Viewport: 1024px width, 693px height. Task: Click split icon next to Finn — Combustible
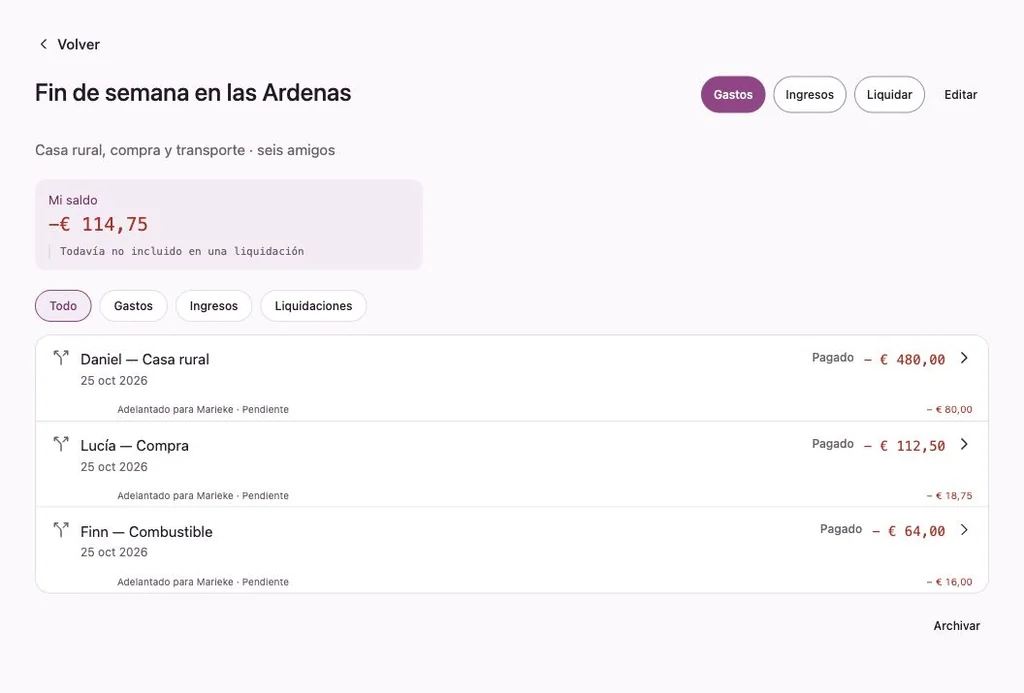coord(61,529)
